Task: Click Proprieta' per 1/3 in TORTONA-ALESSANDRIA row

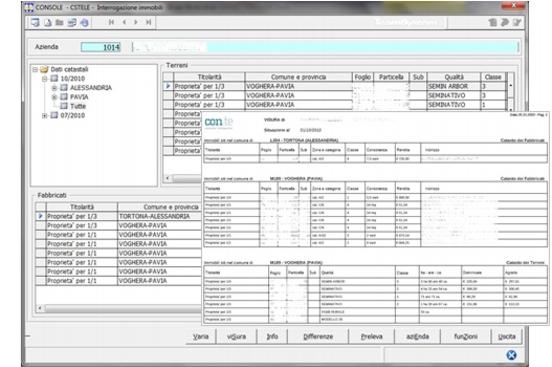Action: coord(82,216)
